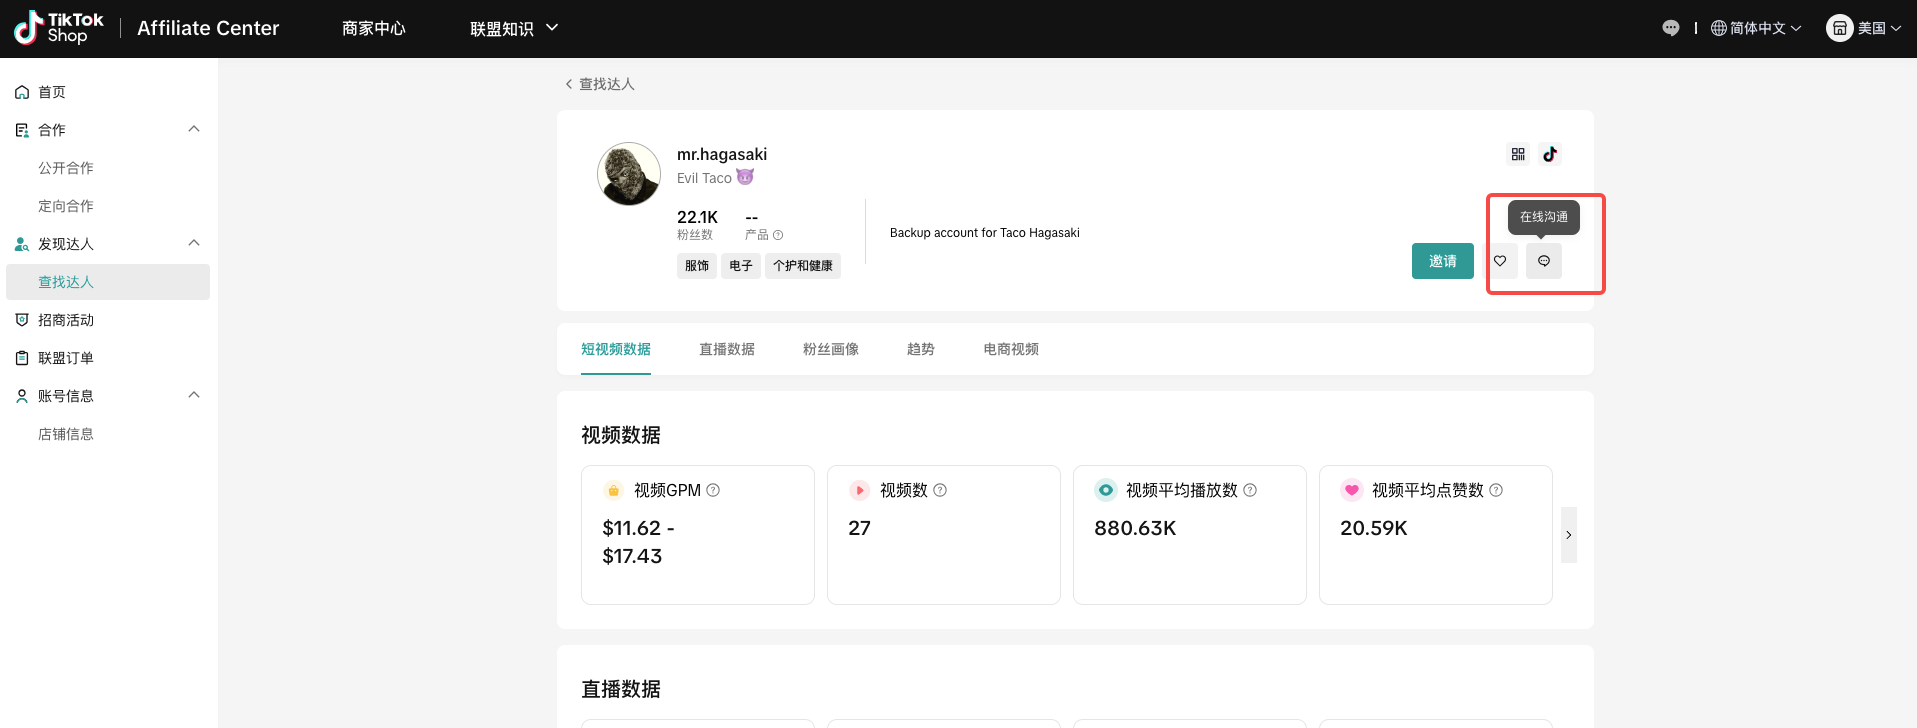1917x728 pixels.
Task: Click the TikTok Shop logo
Action: click(59, 28)
